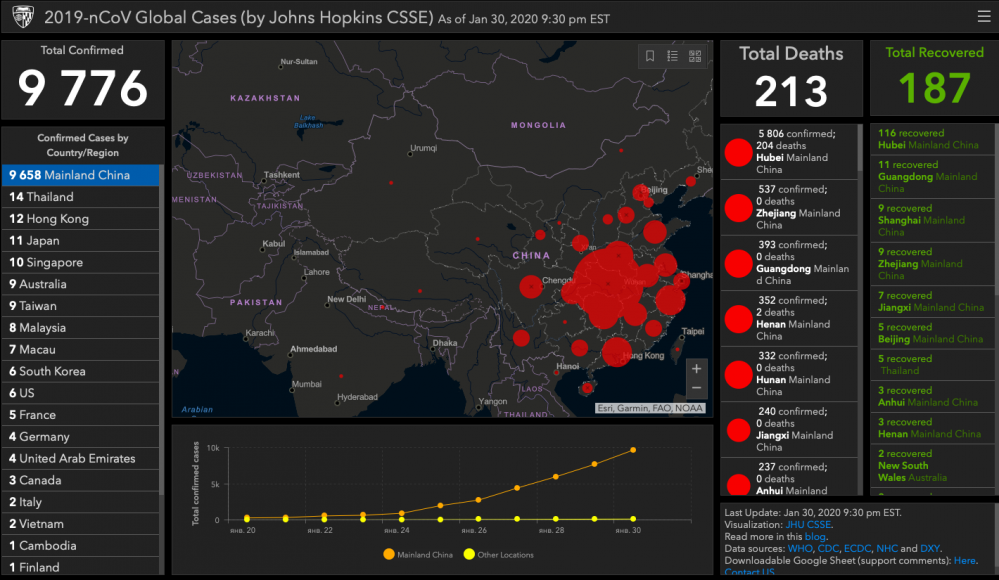Select the Guangdong recovered entry

coord(928,176)
